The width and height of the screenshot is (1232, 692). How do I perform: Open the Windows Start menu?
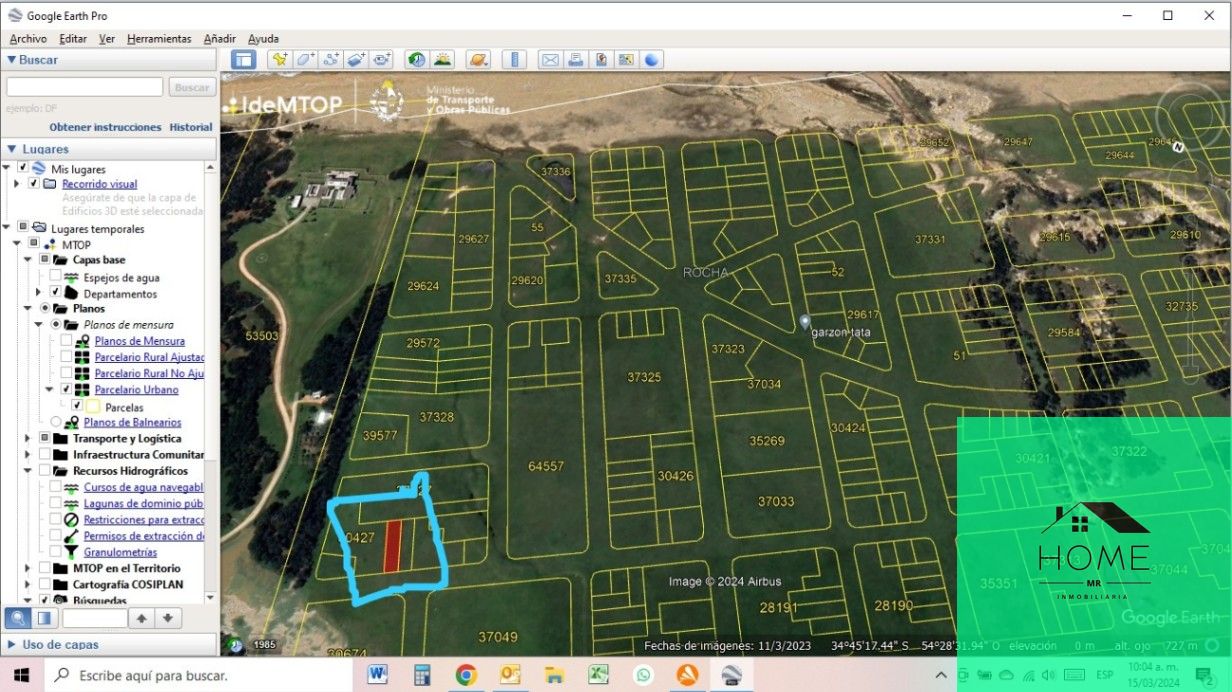21,675
